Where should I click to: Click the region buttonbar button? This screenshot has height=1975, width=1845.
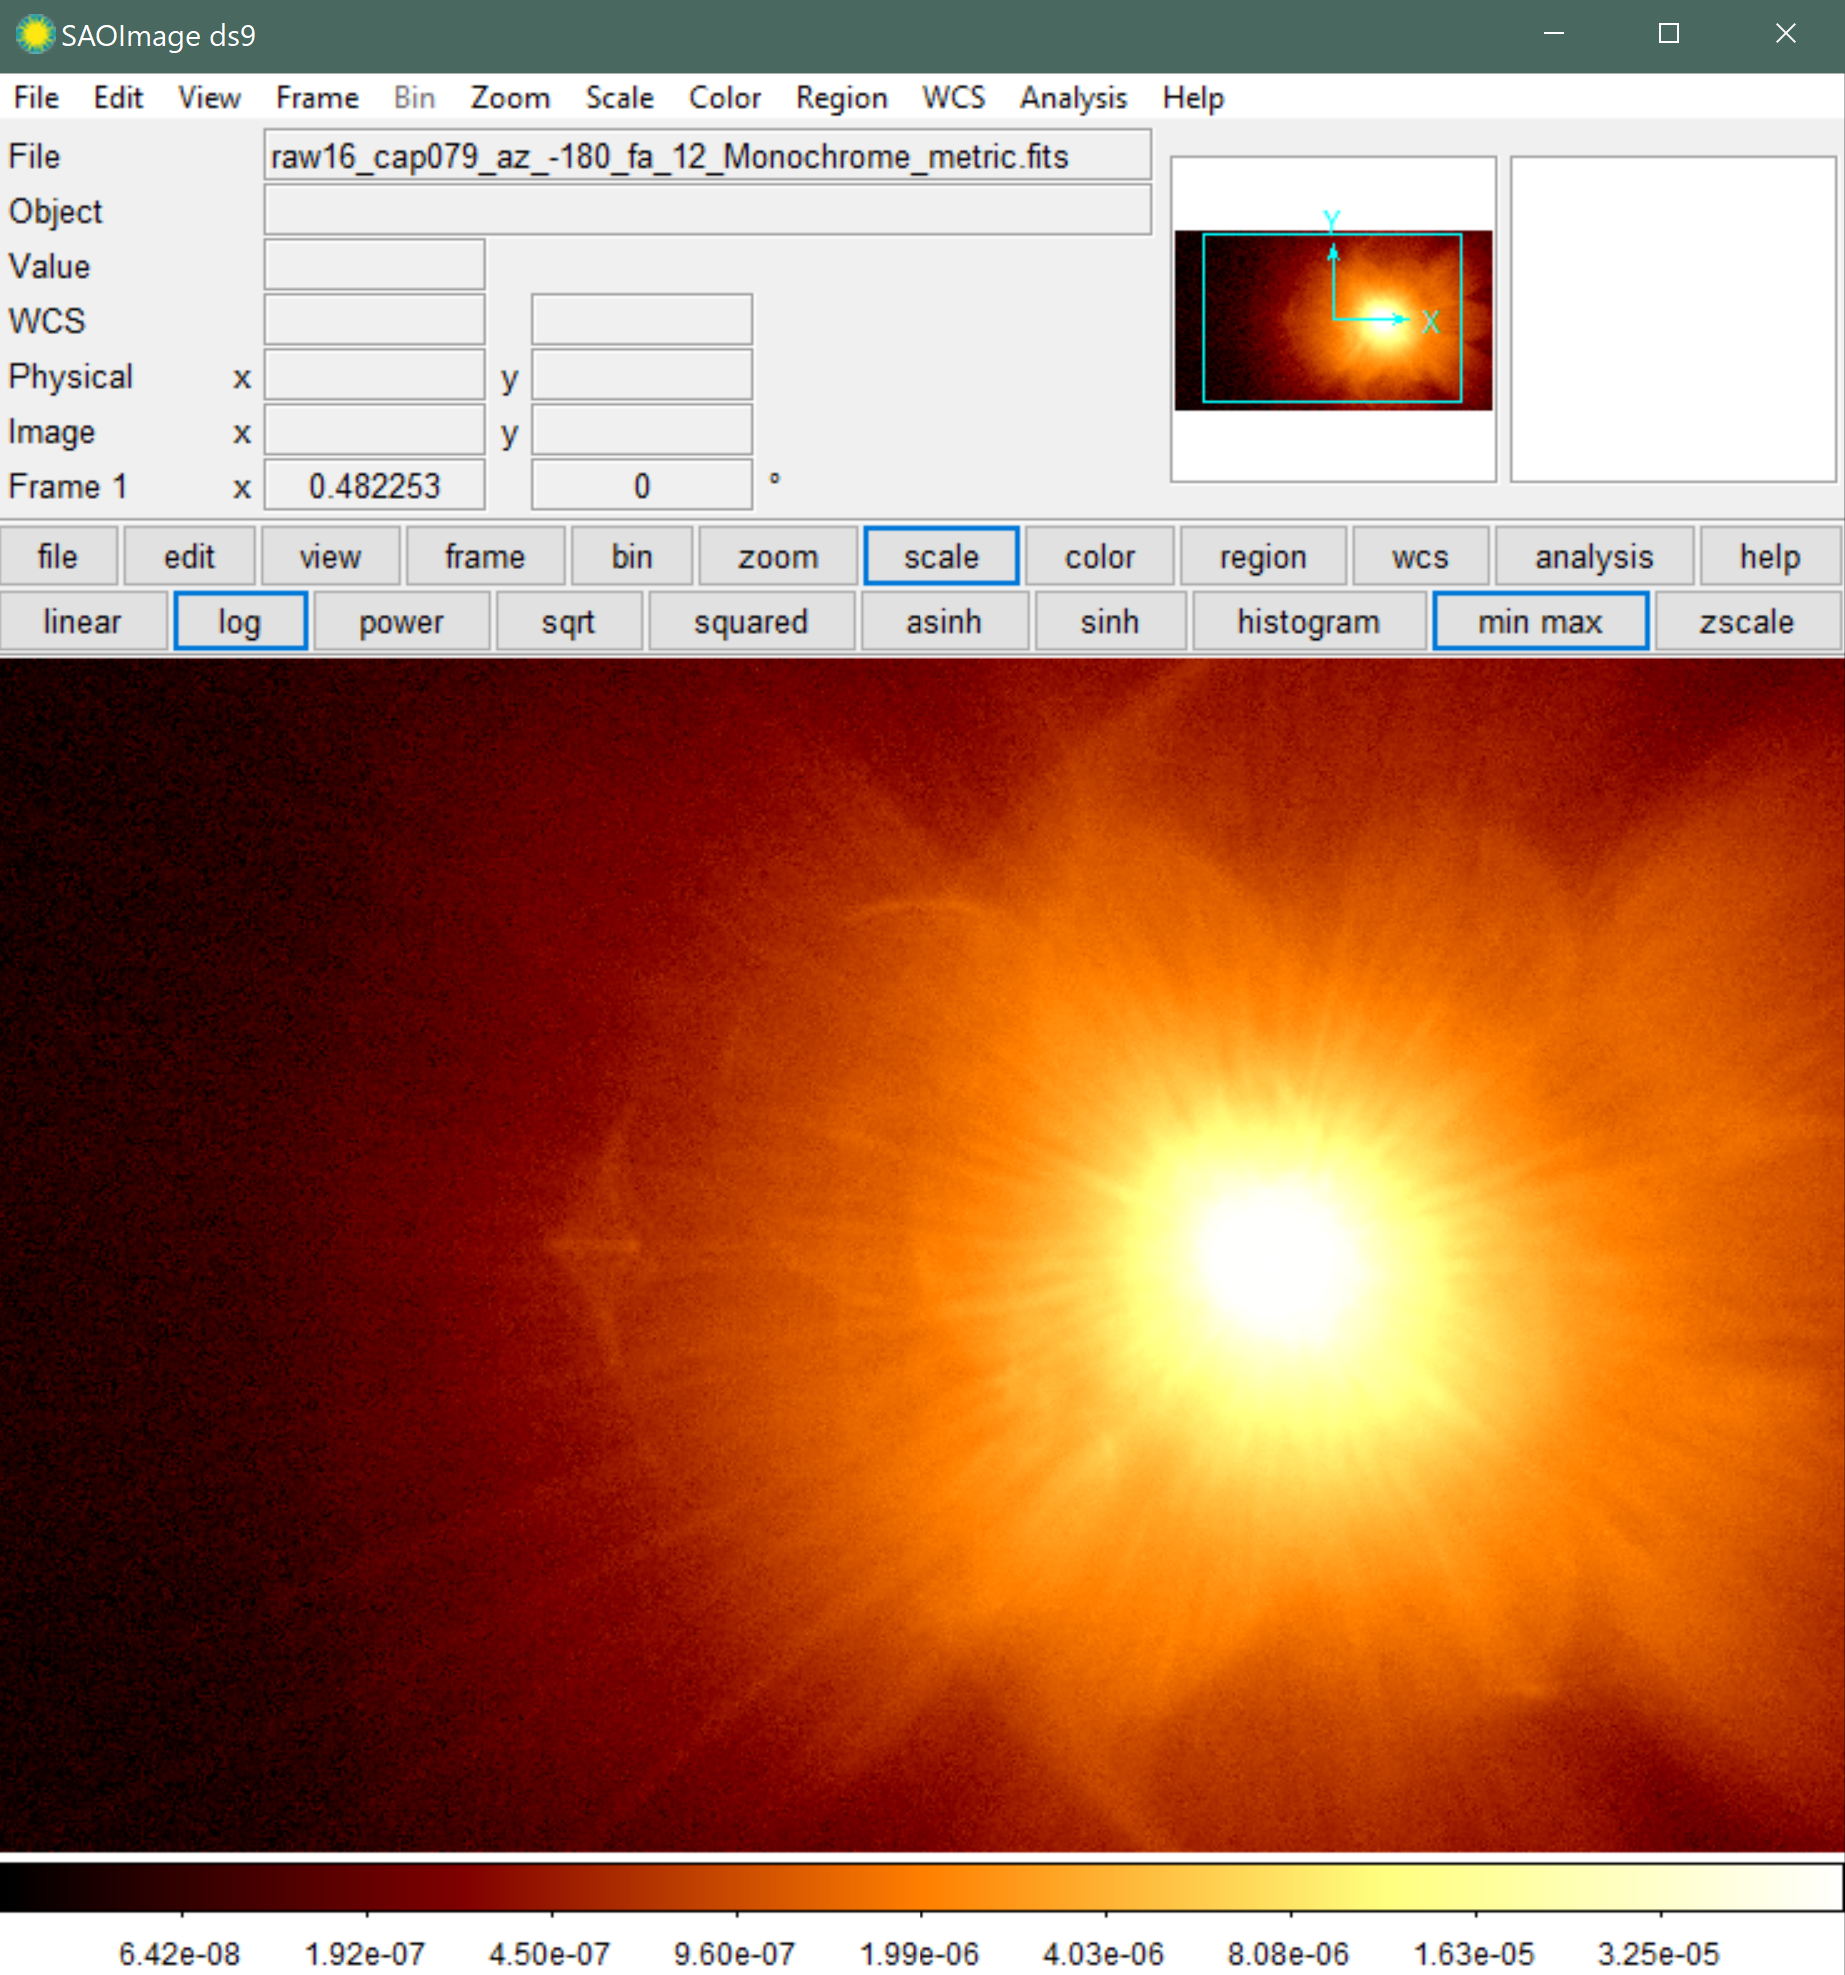[1263, 556]
